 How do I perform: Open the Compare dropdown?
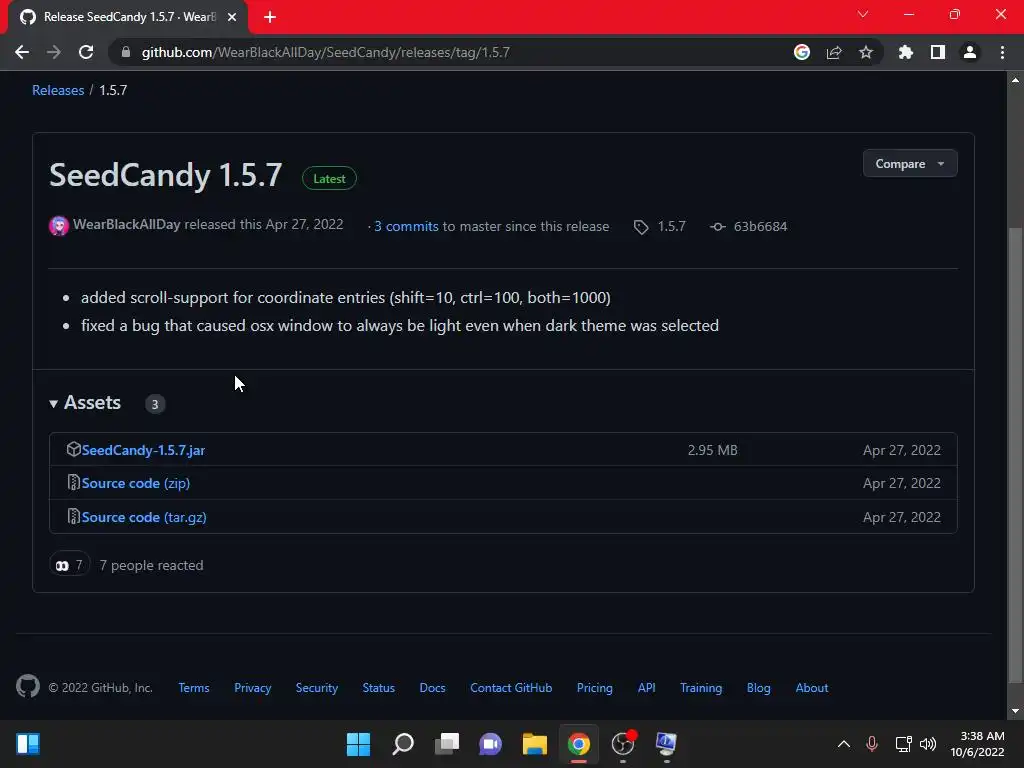(910, 163)
